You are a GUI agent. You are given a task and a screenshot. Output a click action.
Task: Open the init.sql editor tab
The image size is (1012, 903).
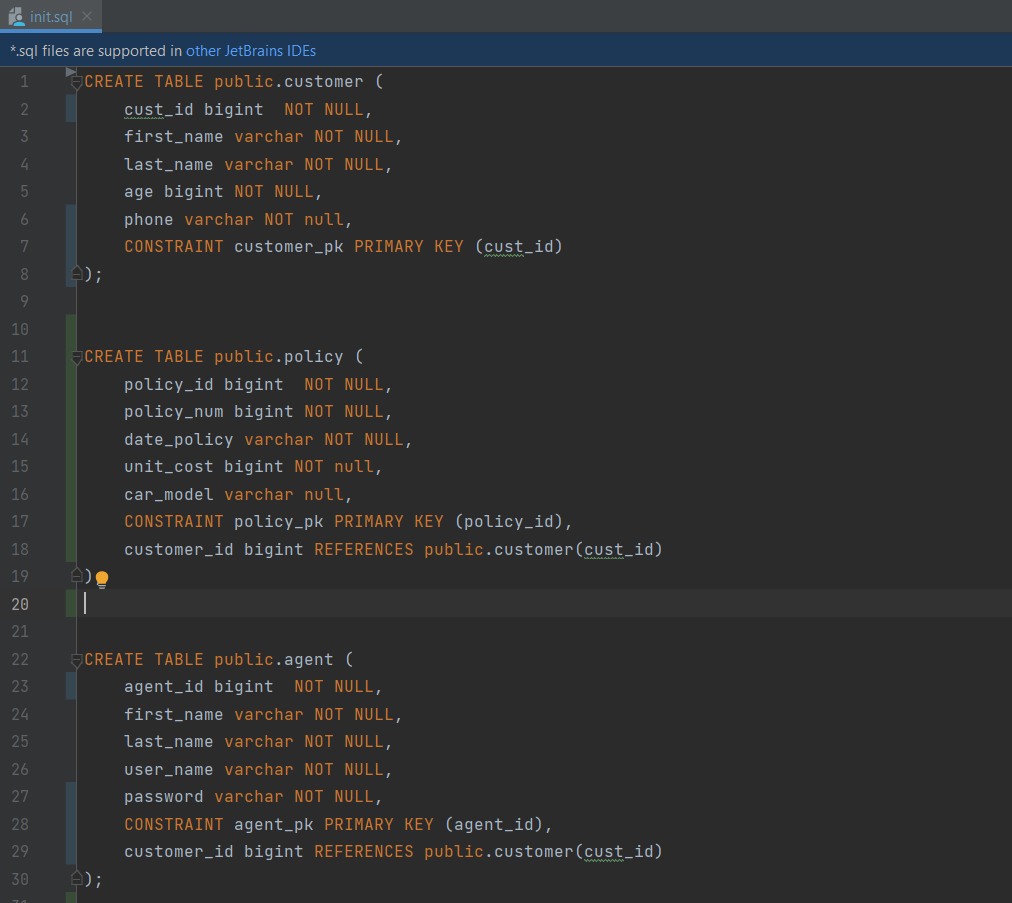50,17
